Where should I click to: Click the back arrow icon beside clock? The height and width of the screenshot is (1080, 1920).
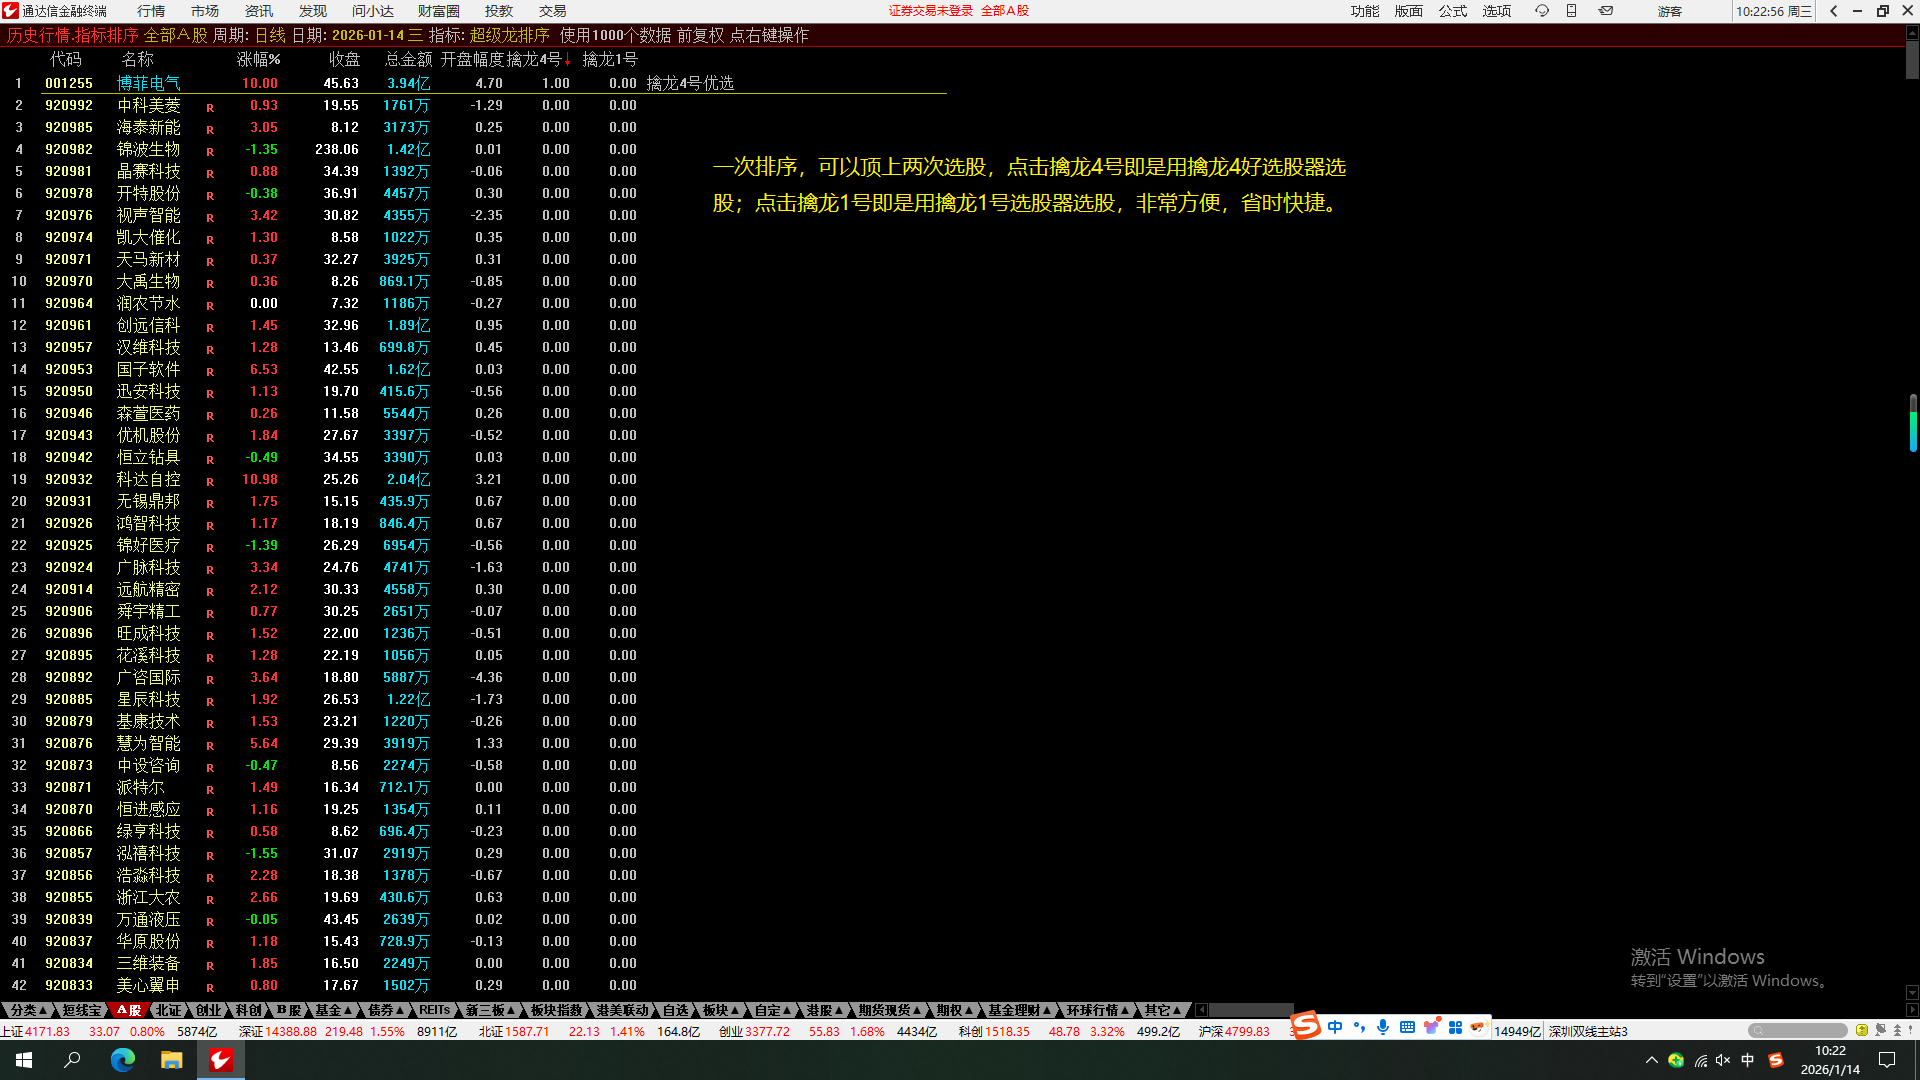pos(1834,11)
